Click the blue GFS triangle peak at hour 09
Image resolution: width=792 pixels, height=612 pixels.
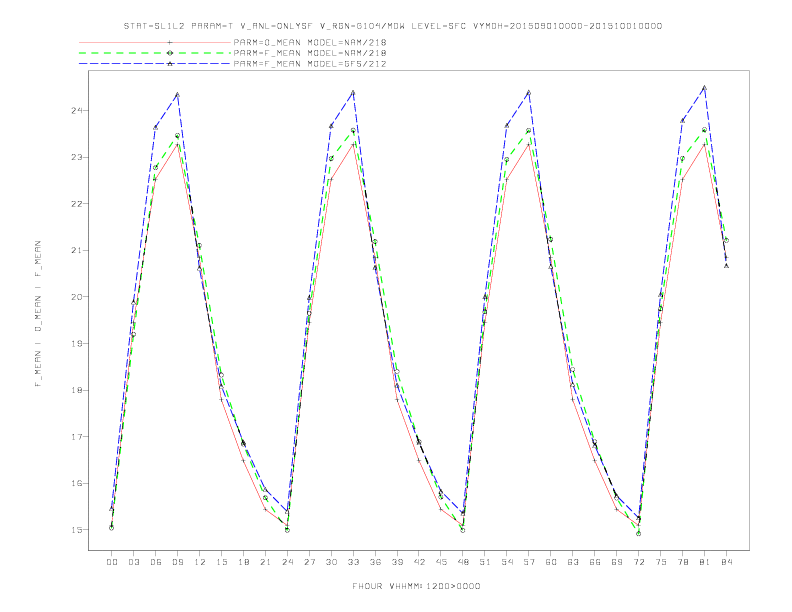[x=177, y=94]
